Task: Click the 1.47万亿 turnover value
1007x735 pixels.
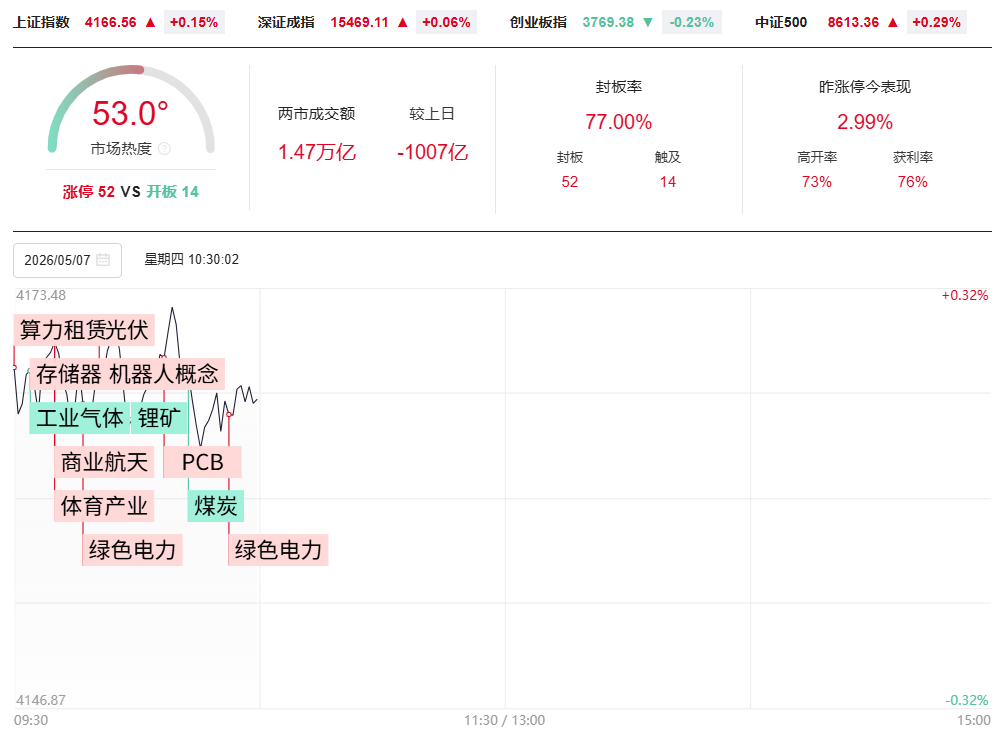Action: tap(317, 152)
